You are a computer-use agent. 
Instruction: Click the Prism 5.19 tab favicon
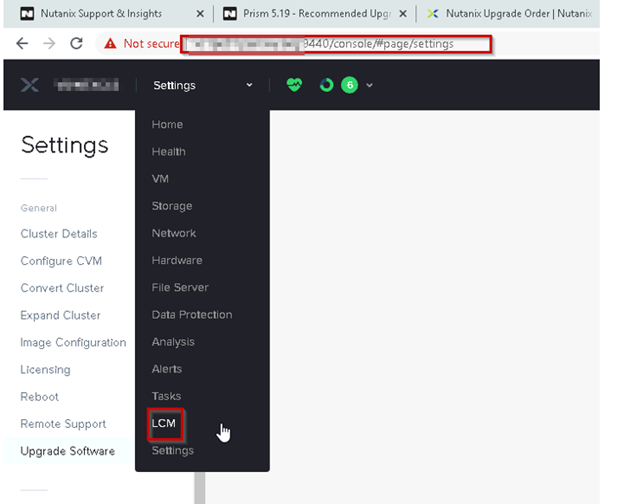tap(230, 14)
